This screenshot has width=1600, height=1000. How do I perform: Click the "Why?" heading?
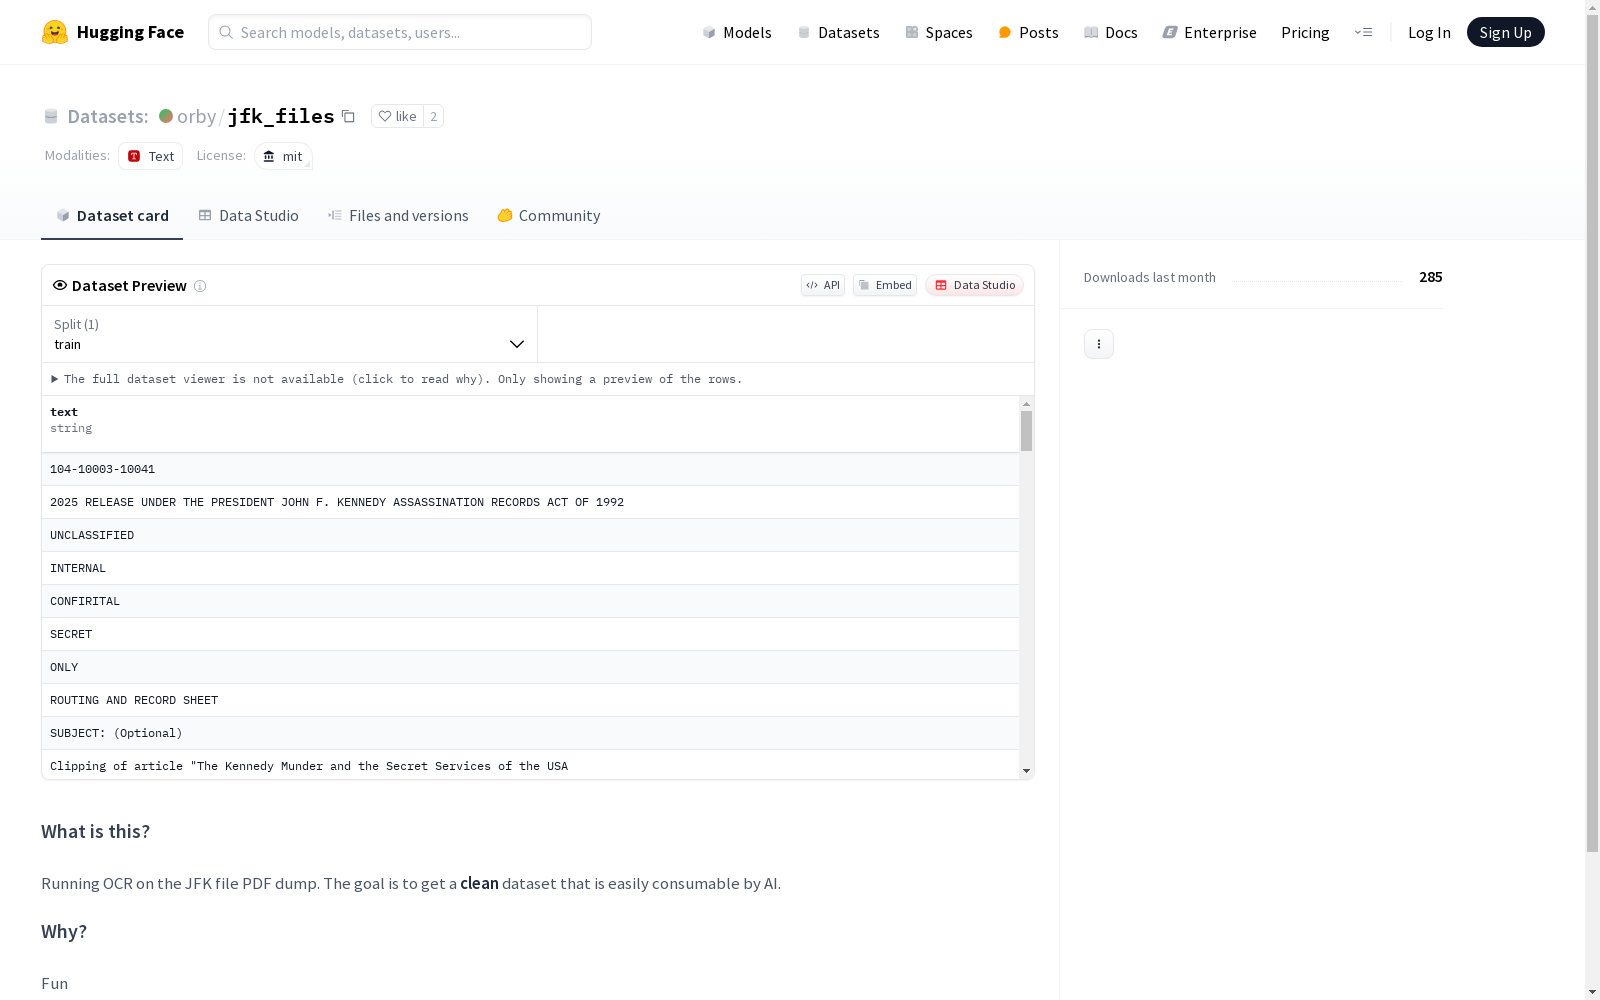click(x=64, y=932)
